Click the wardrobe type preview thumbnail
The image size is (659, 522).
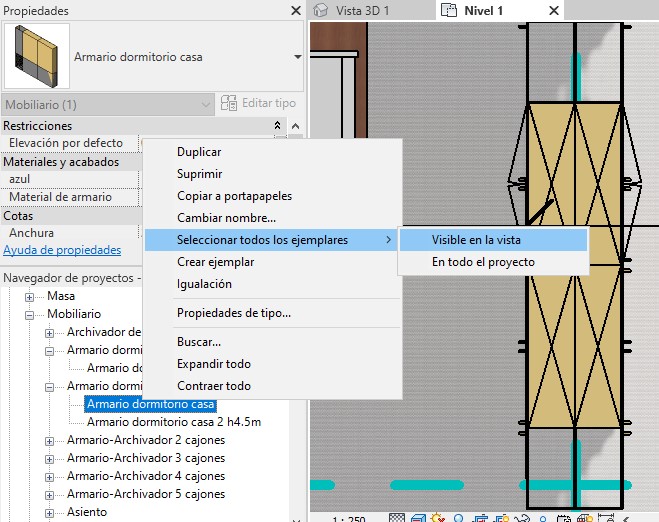(x=37, y=57)
